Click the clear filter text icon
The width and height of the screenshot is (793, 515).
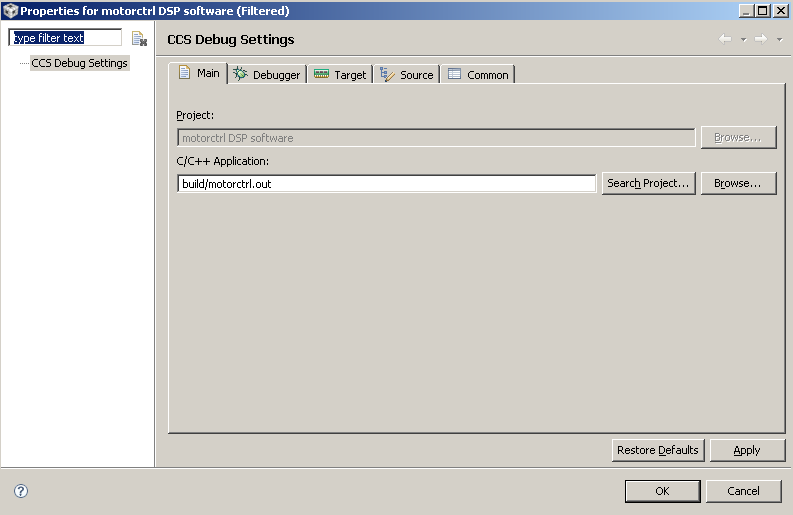click(x=139, y=38)
